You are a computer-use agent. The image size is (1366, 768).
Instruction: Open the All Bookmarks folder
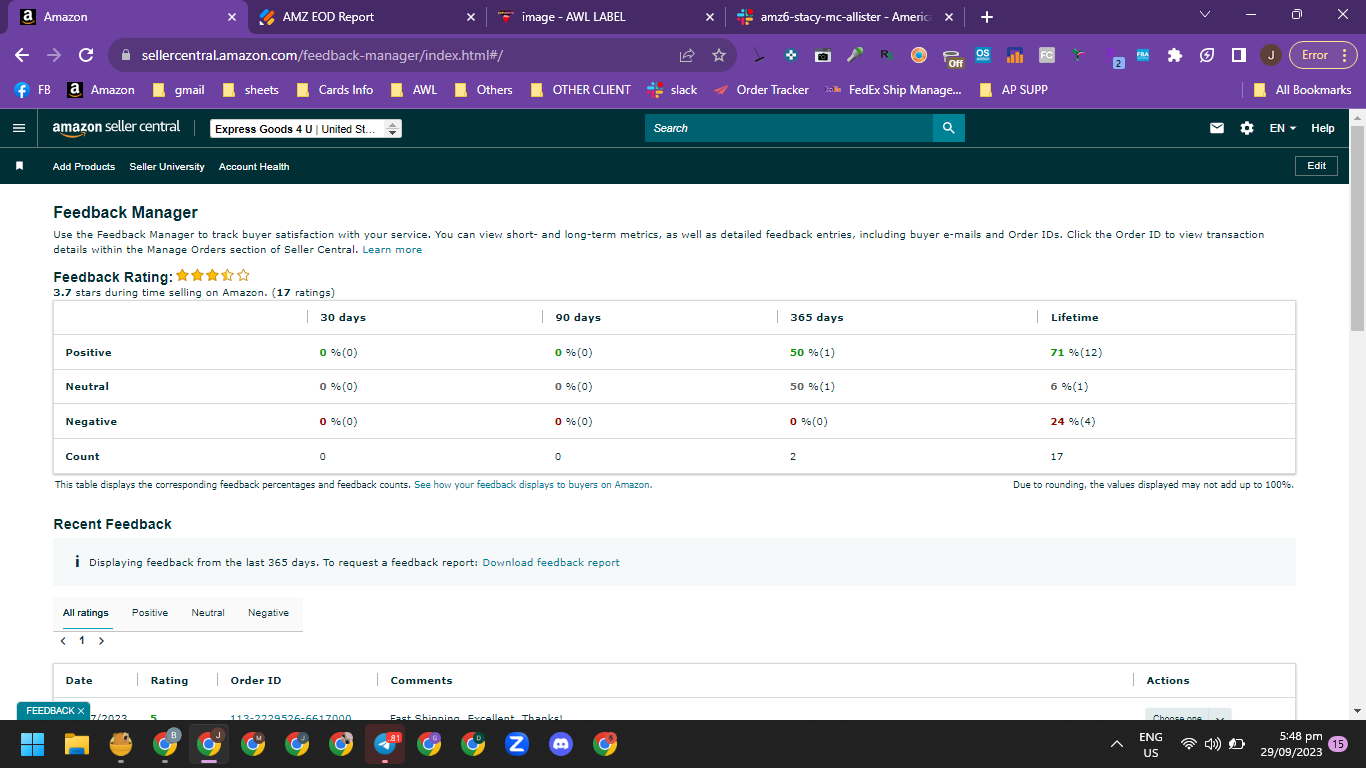[1302, 89]
